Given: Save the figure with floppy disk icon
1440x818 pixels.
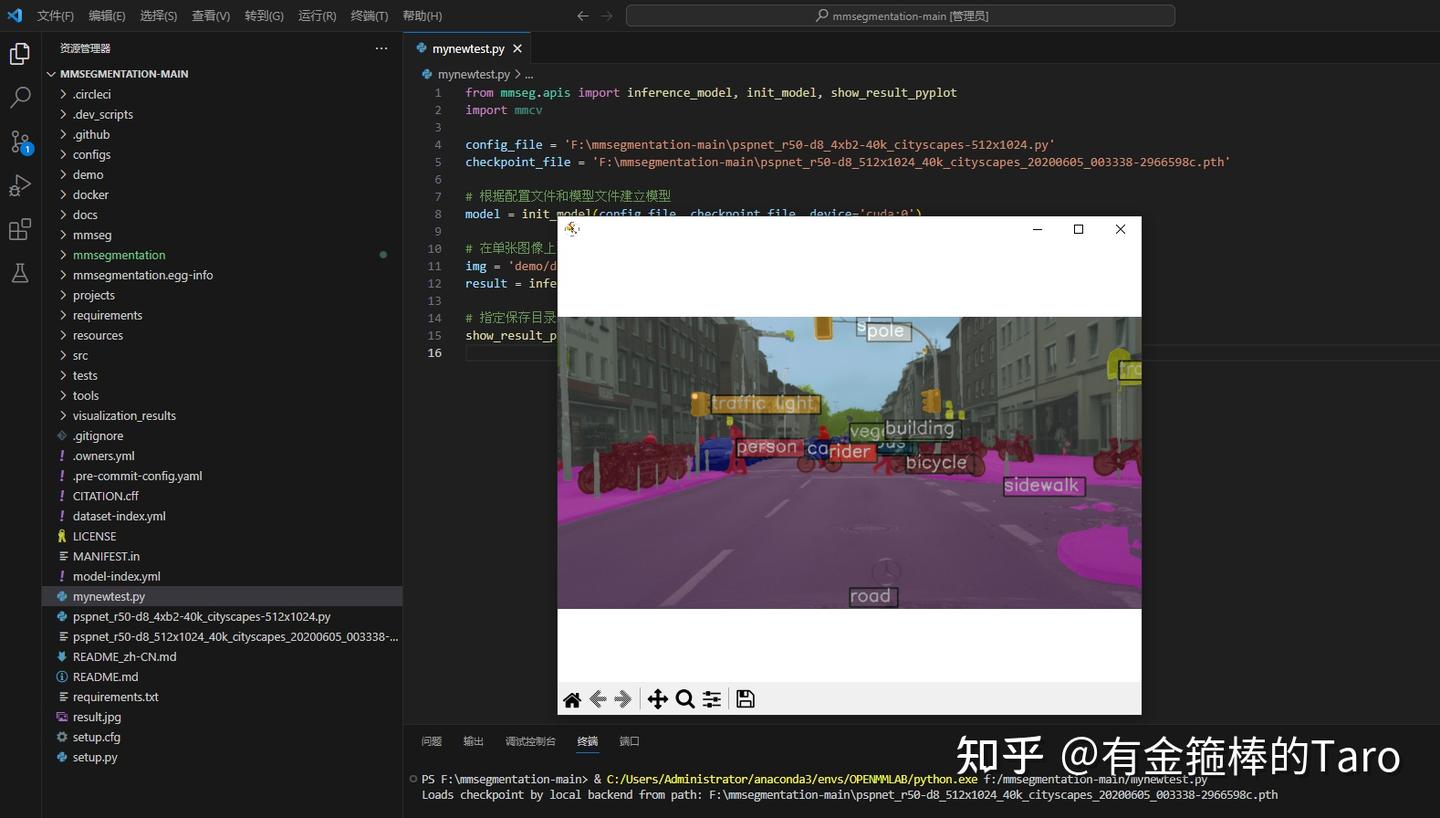Looking at the screenshot, I should 745,699.
